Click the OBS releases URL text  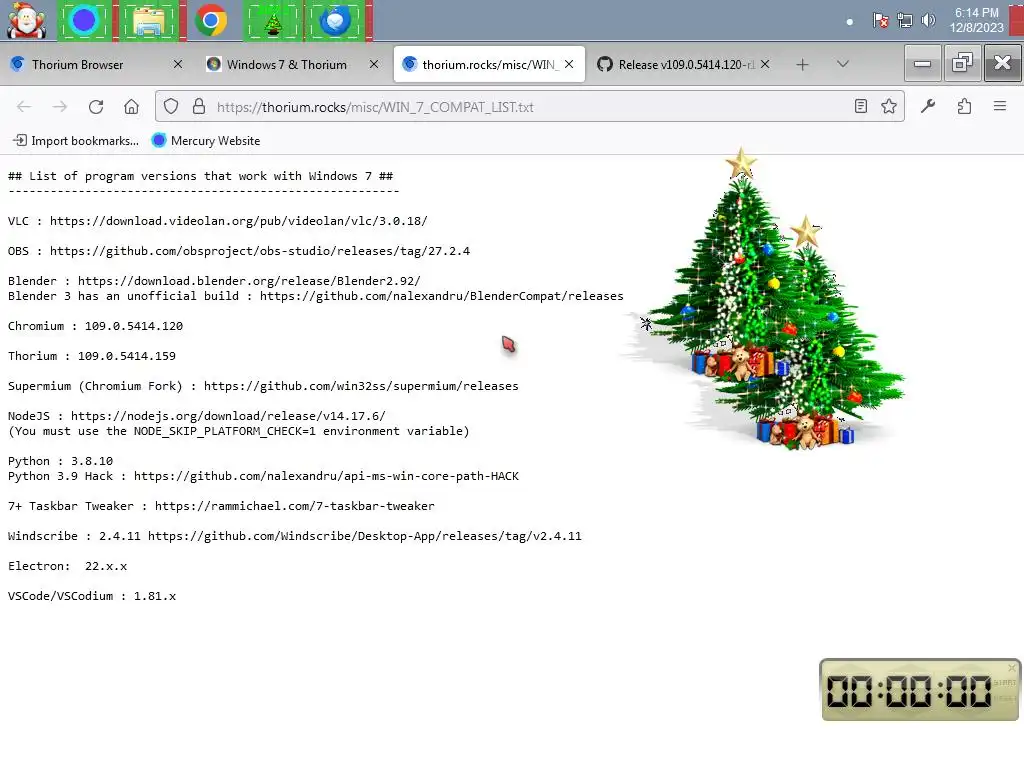click(x=260, y=251)
